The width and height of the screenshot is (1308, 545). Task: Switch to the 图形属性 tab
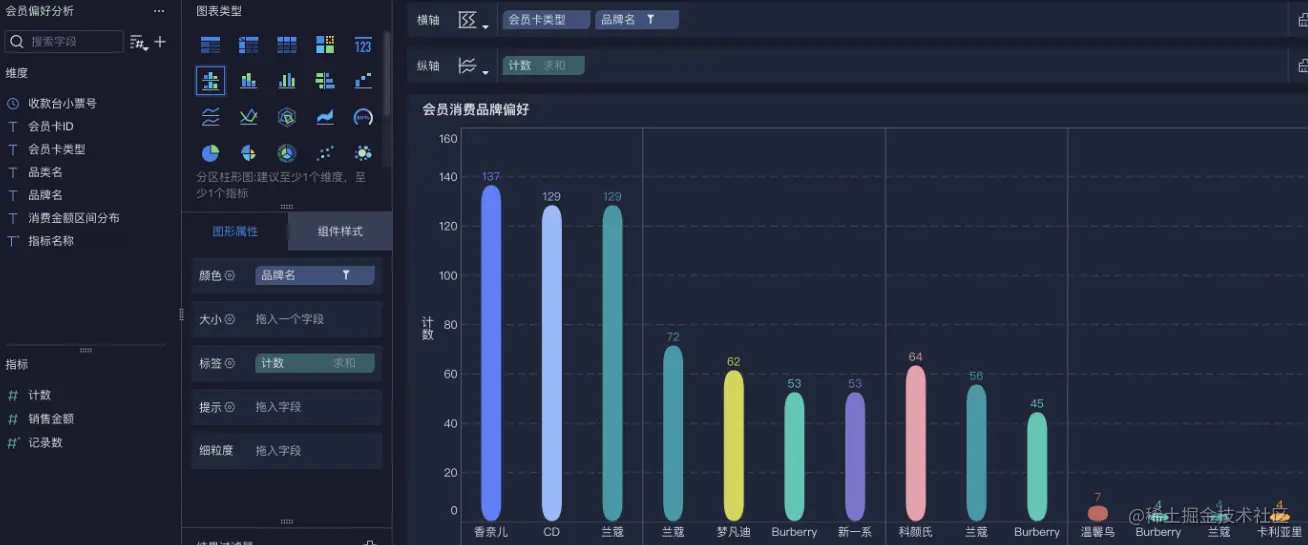[x=235, y=231]
